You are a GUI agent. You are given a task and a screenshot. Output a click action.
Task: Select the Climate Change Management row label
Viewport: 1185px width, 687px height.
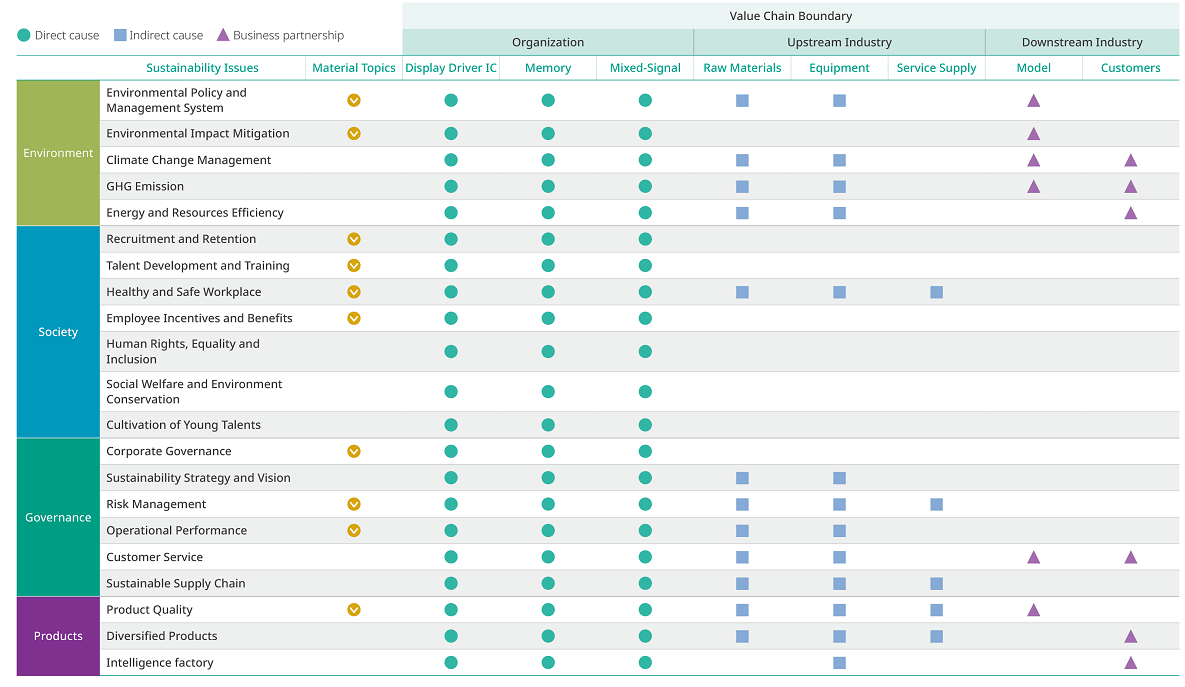(x=189, y=160)
